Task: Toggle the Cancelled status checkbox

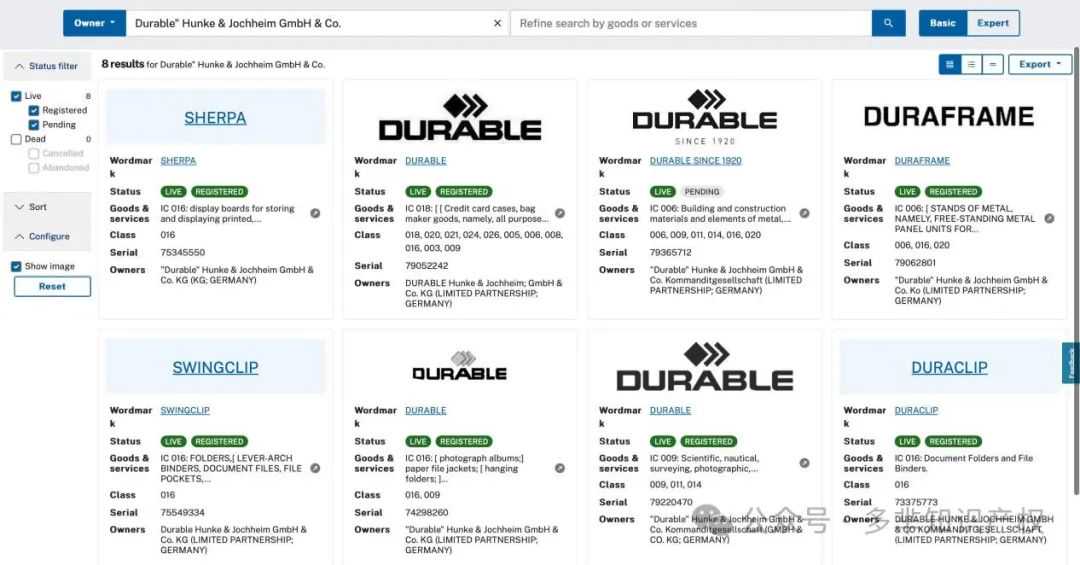Action: pos(33,154)
